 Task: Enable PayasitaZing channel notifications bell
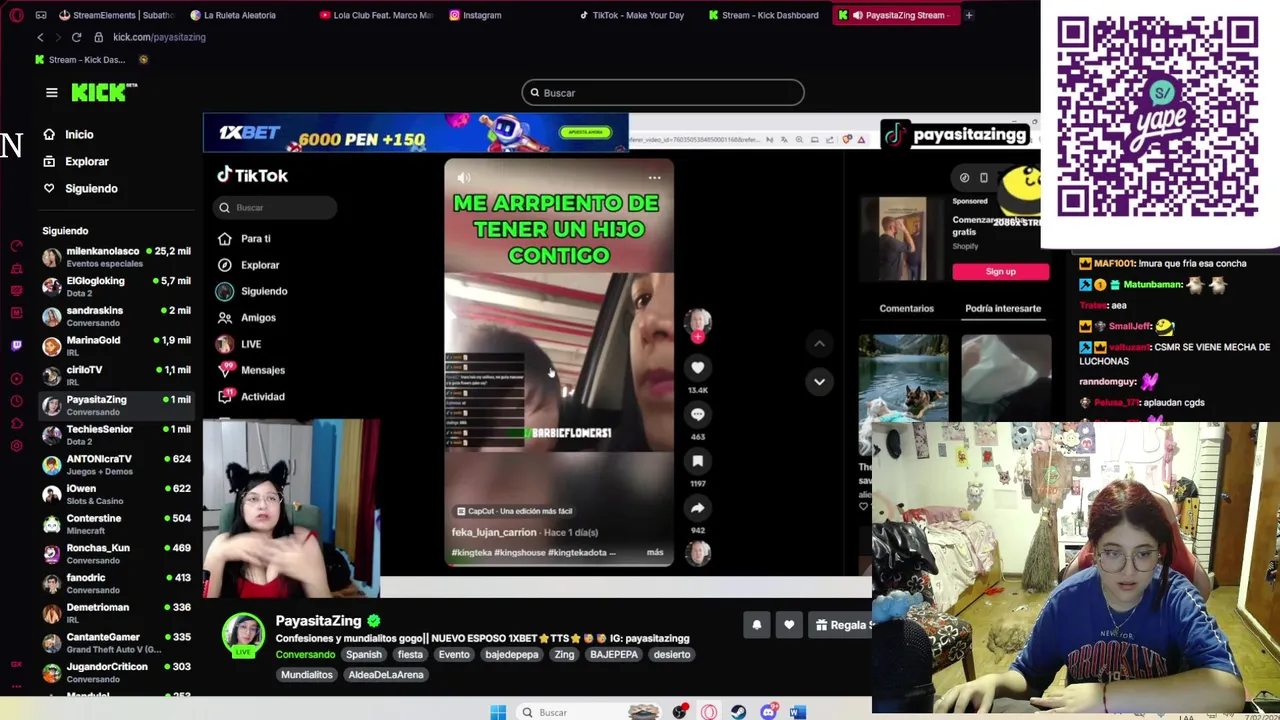point(757,625)
